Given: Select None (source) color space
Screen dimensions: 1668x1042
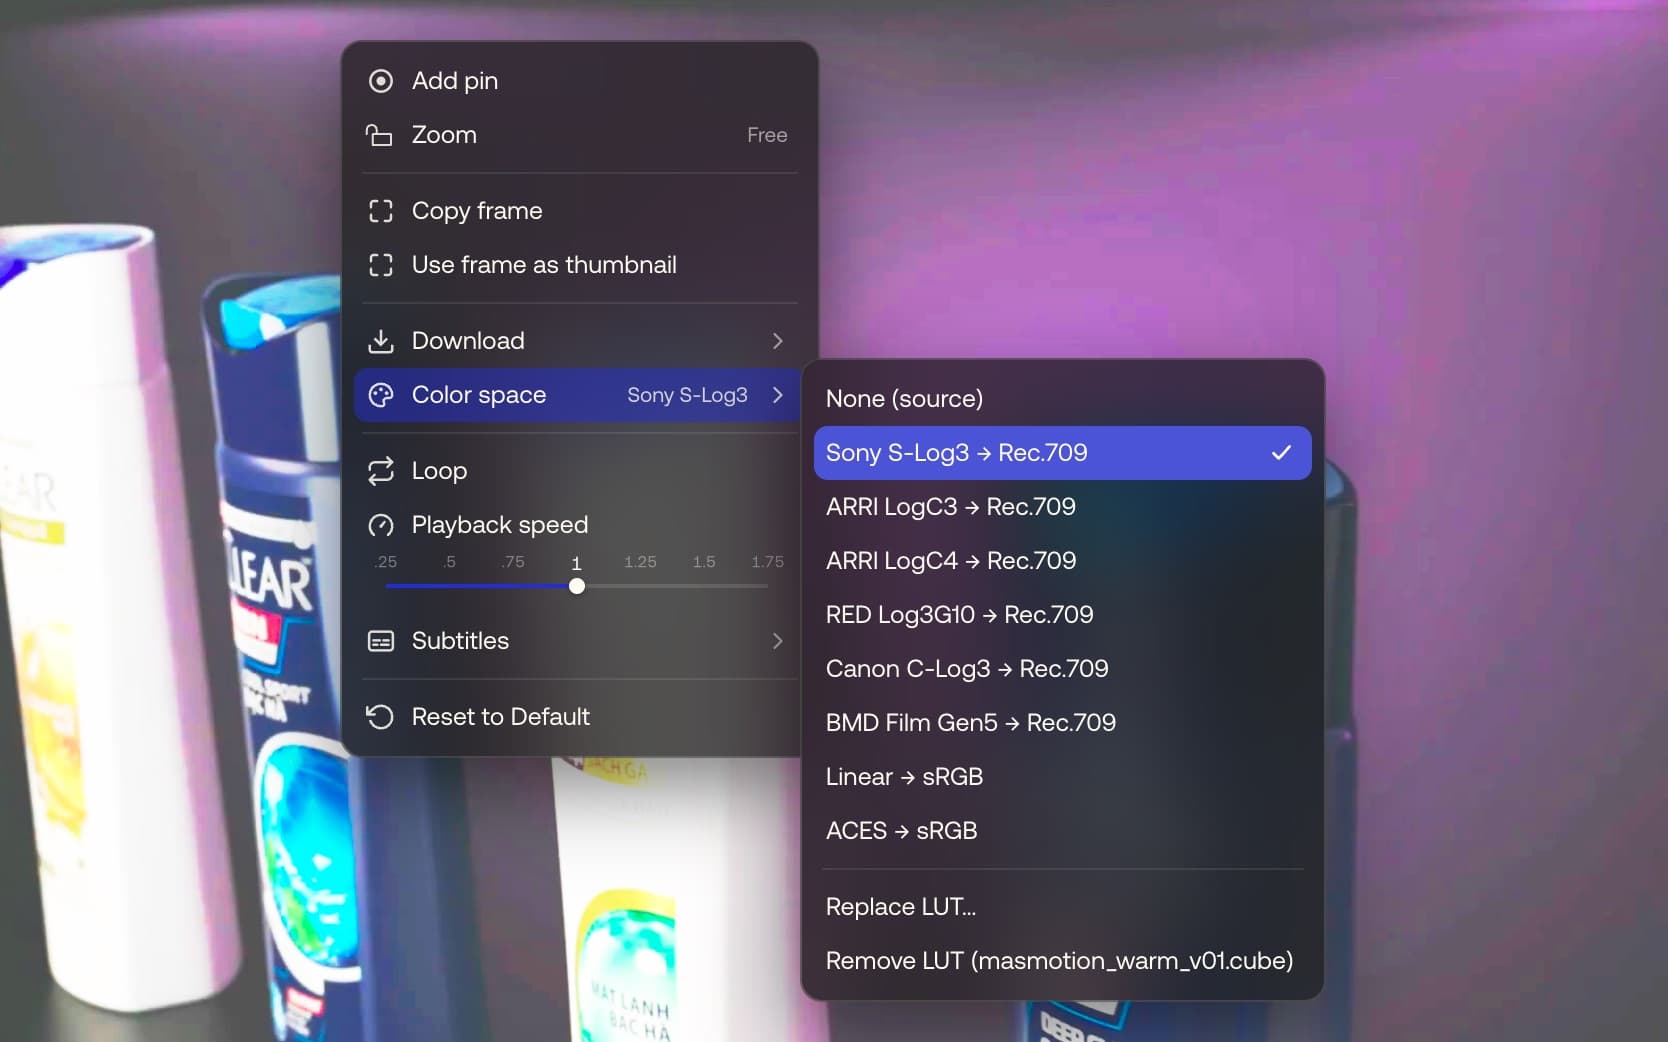Looking at the screenshot, I should [1062, 399].
